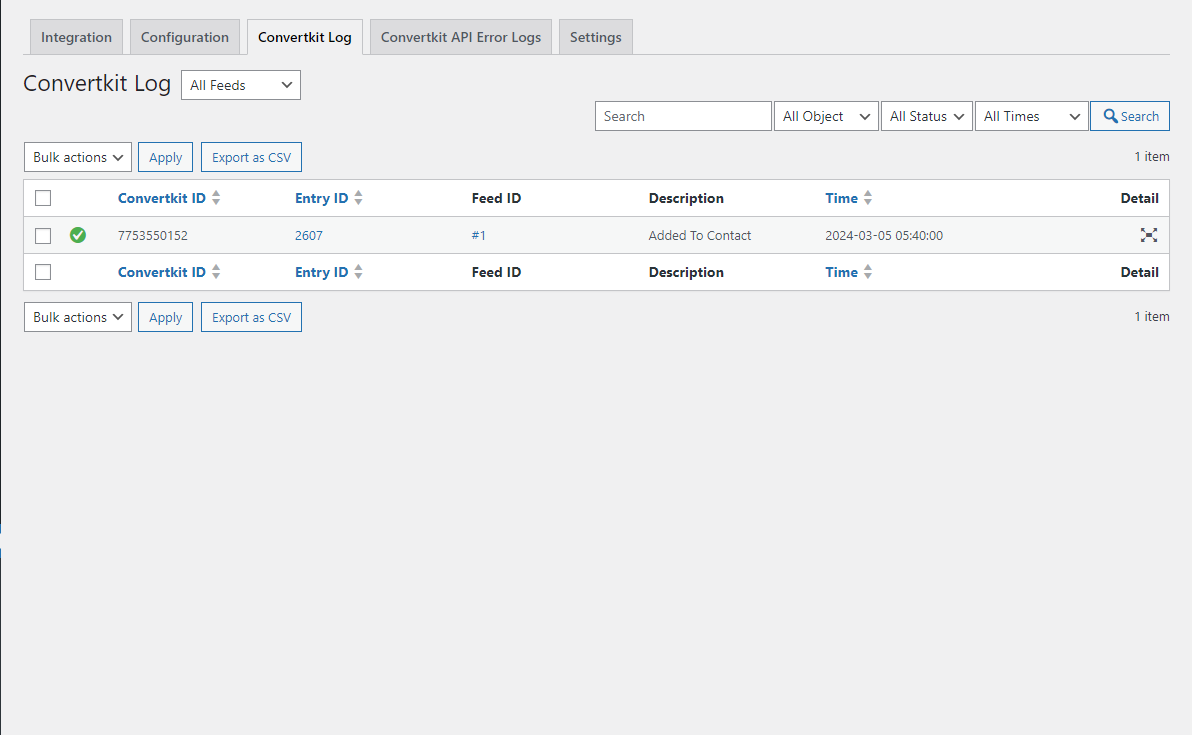Open the All Object filter dropdown
Viewport: 1192px width, 735px height.
click(826, 116)
